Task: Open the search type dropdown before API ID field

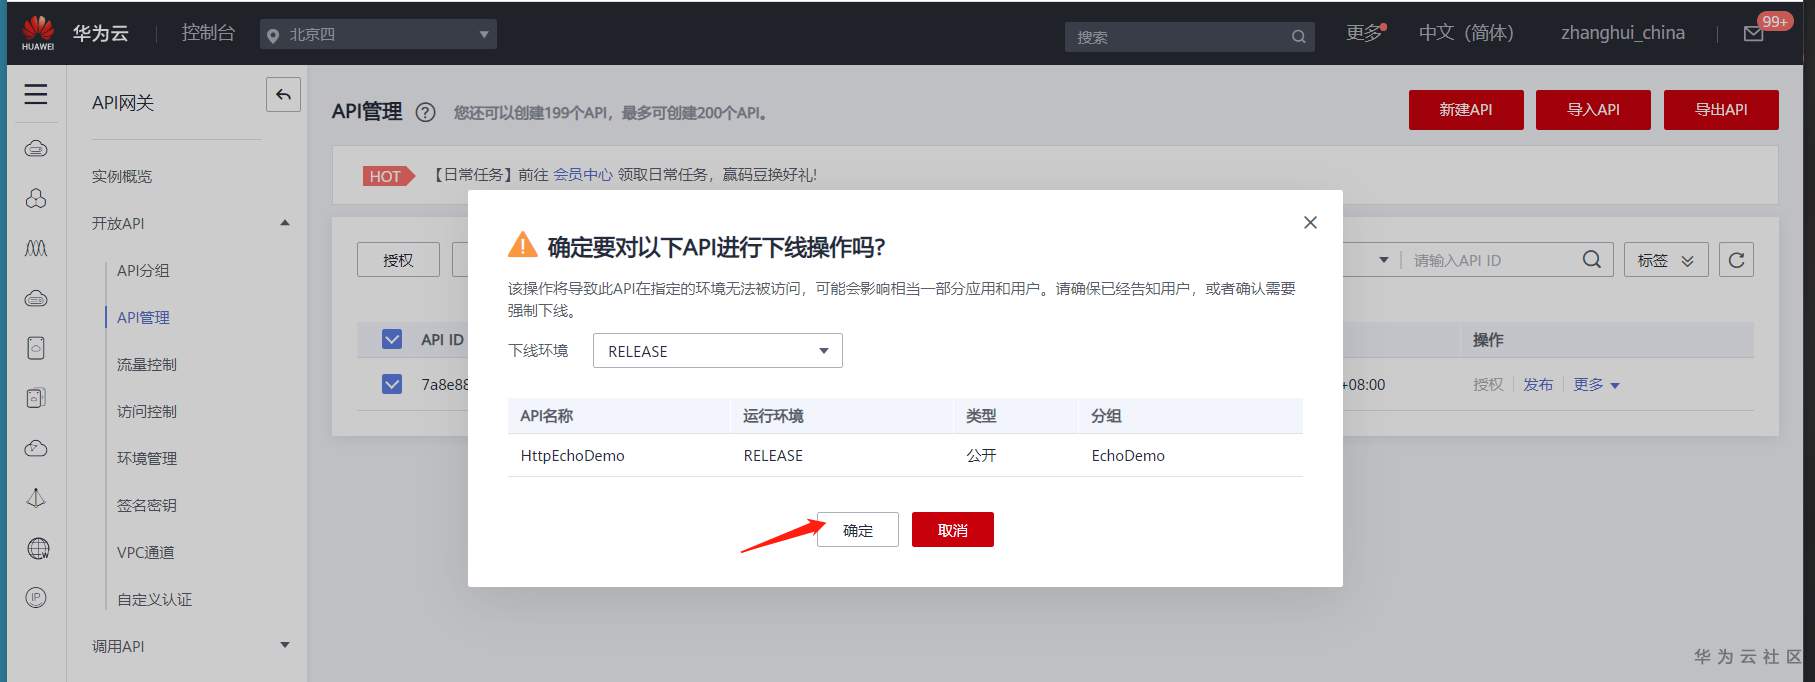Action: point(1384,260)
